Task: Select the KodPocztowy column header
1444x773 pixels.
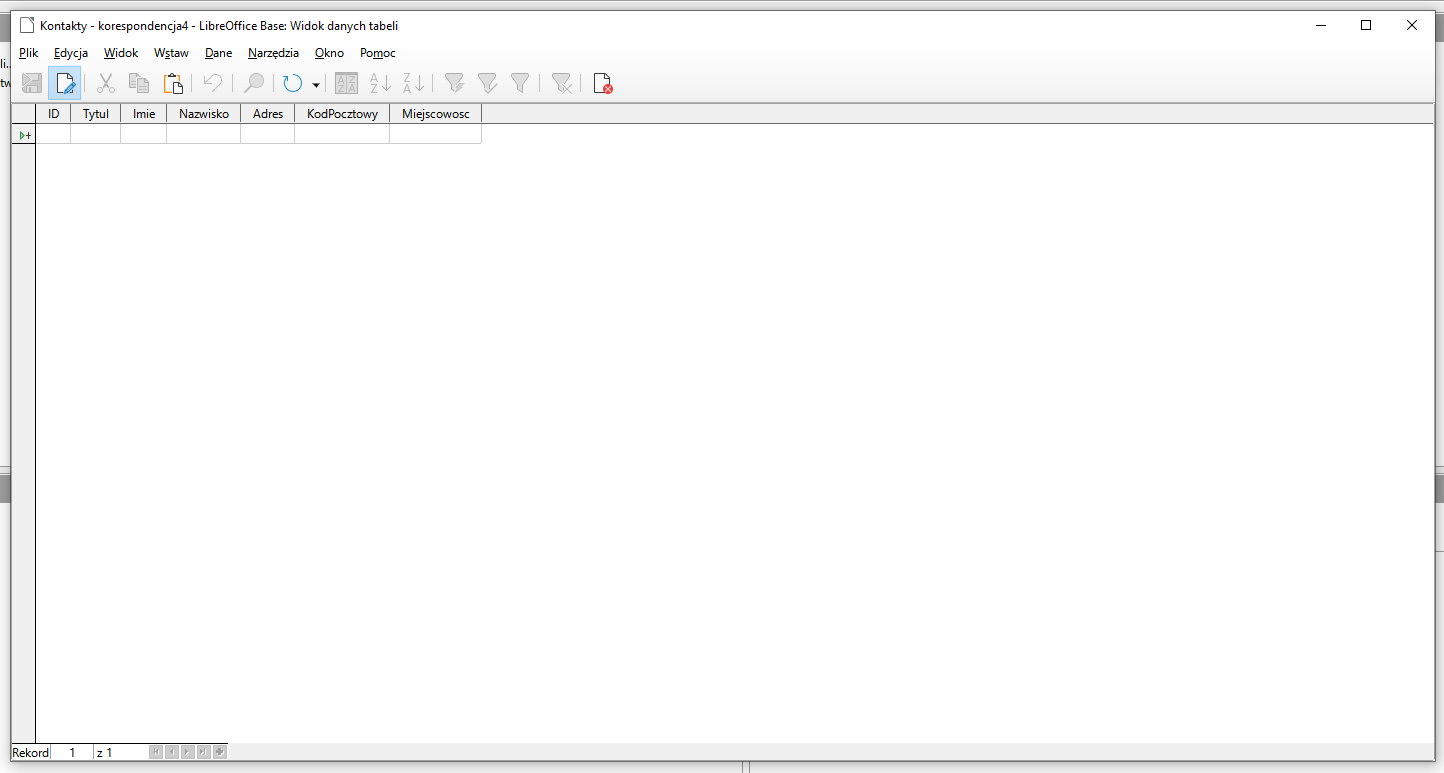Action: coord(342,114)
